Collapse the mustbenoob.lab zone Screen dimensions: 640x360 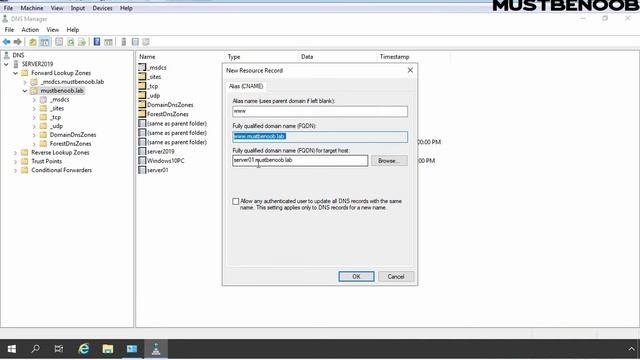pyautogui.click(x=25, y=91)
